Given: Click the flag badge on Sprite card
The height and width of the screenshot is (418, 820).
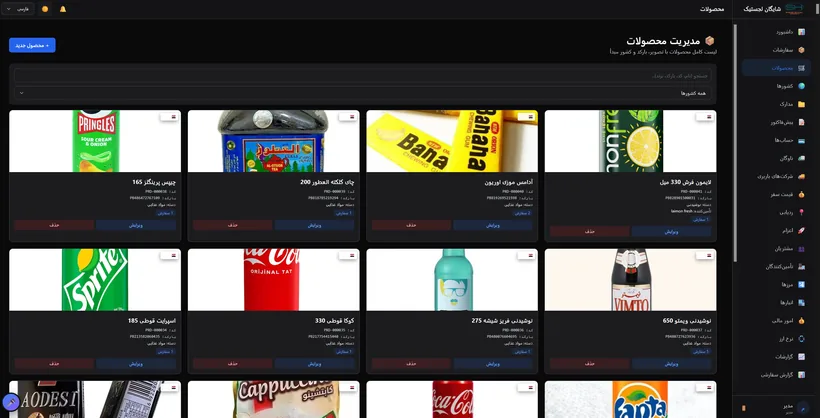Looking at the screenshot, I should (x=169, y=256).
